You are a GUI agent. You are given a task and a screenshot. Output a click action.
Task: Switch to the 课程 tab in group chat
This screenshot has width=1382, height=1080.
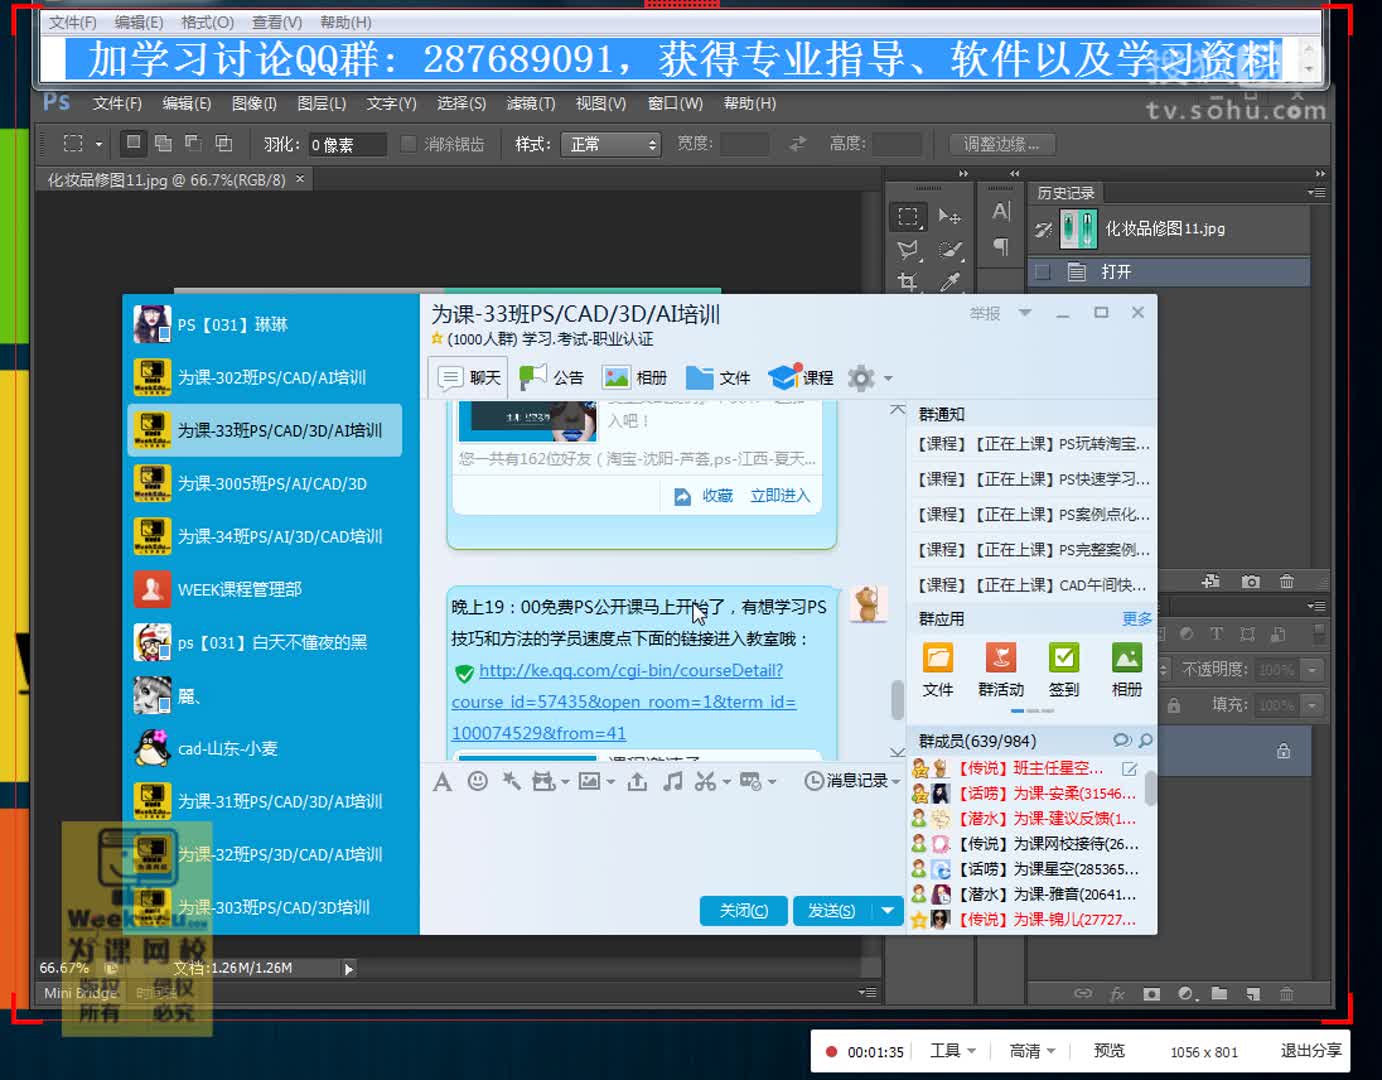801,377
